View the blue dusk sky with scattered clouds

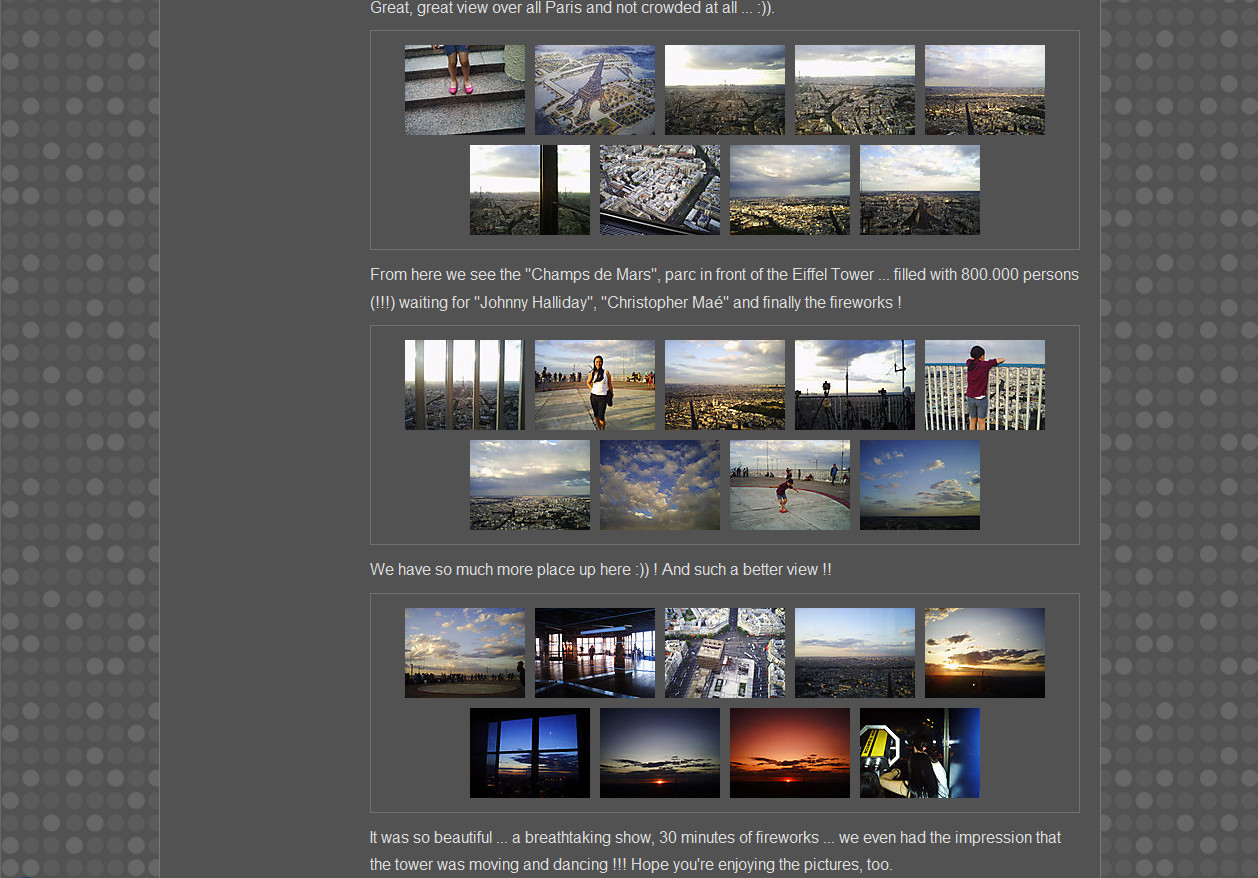click(x=919, y=485)
